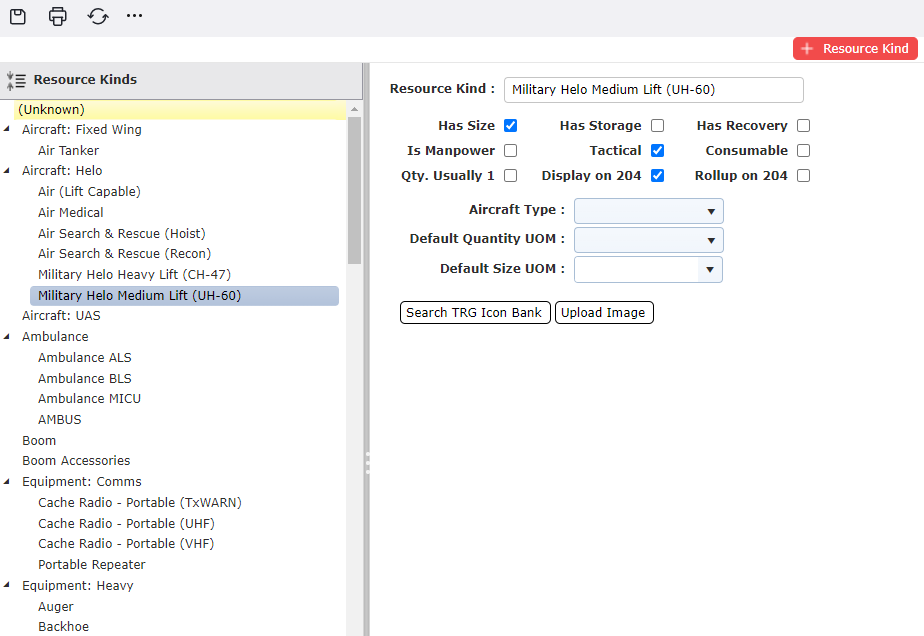This screenshot has width=924, height=636.
Task: Select Ambulance MICU item
Action: tap(89, 398)
